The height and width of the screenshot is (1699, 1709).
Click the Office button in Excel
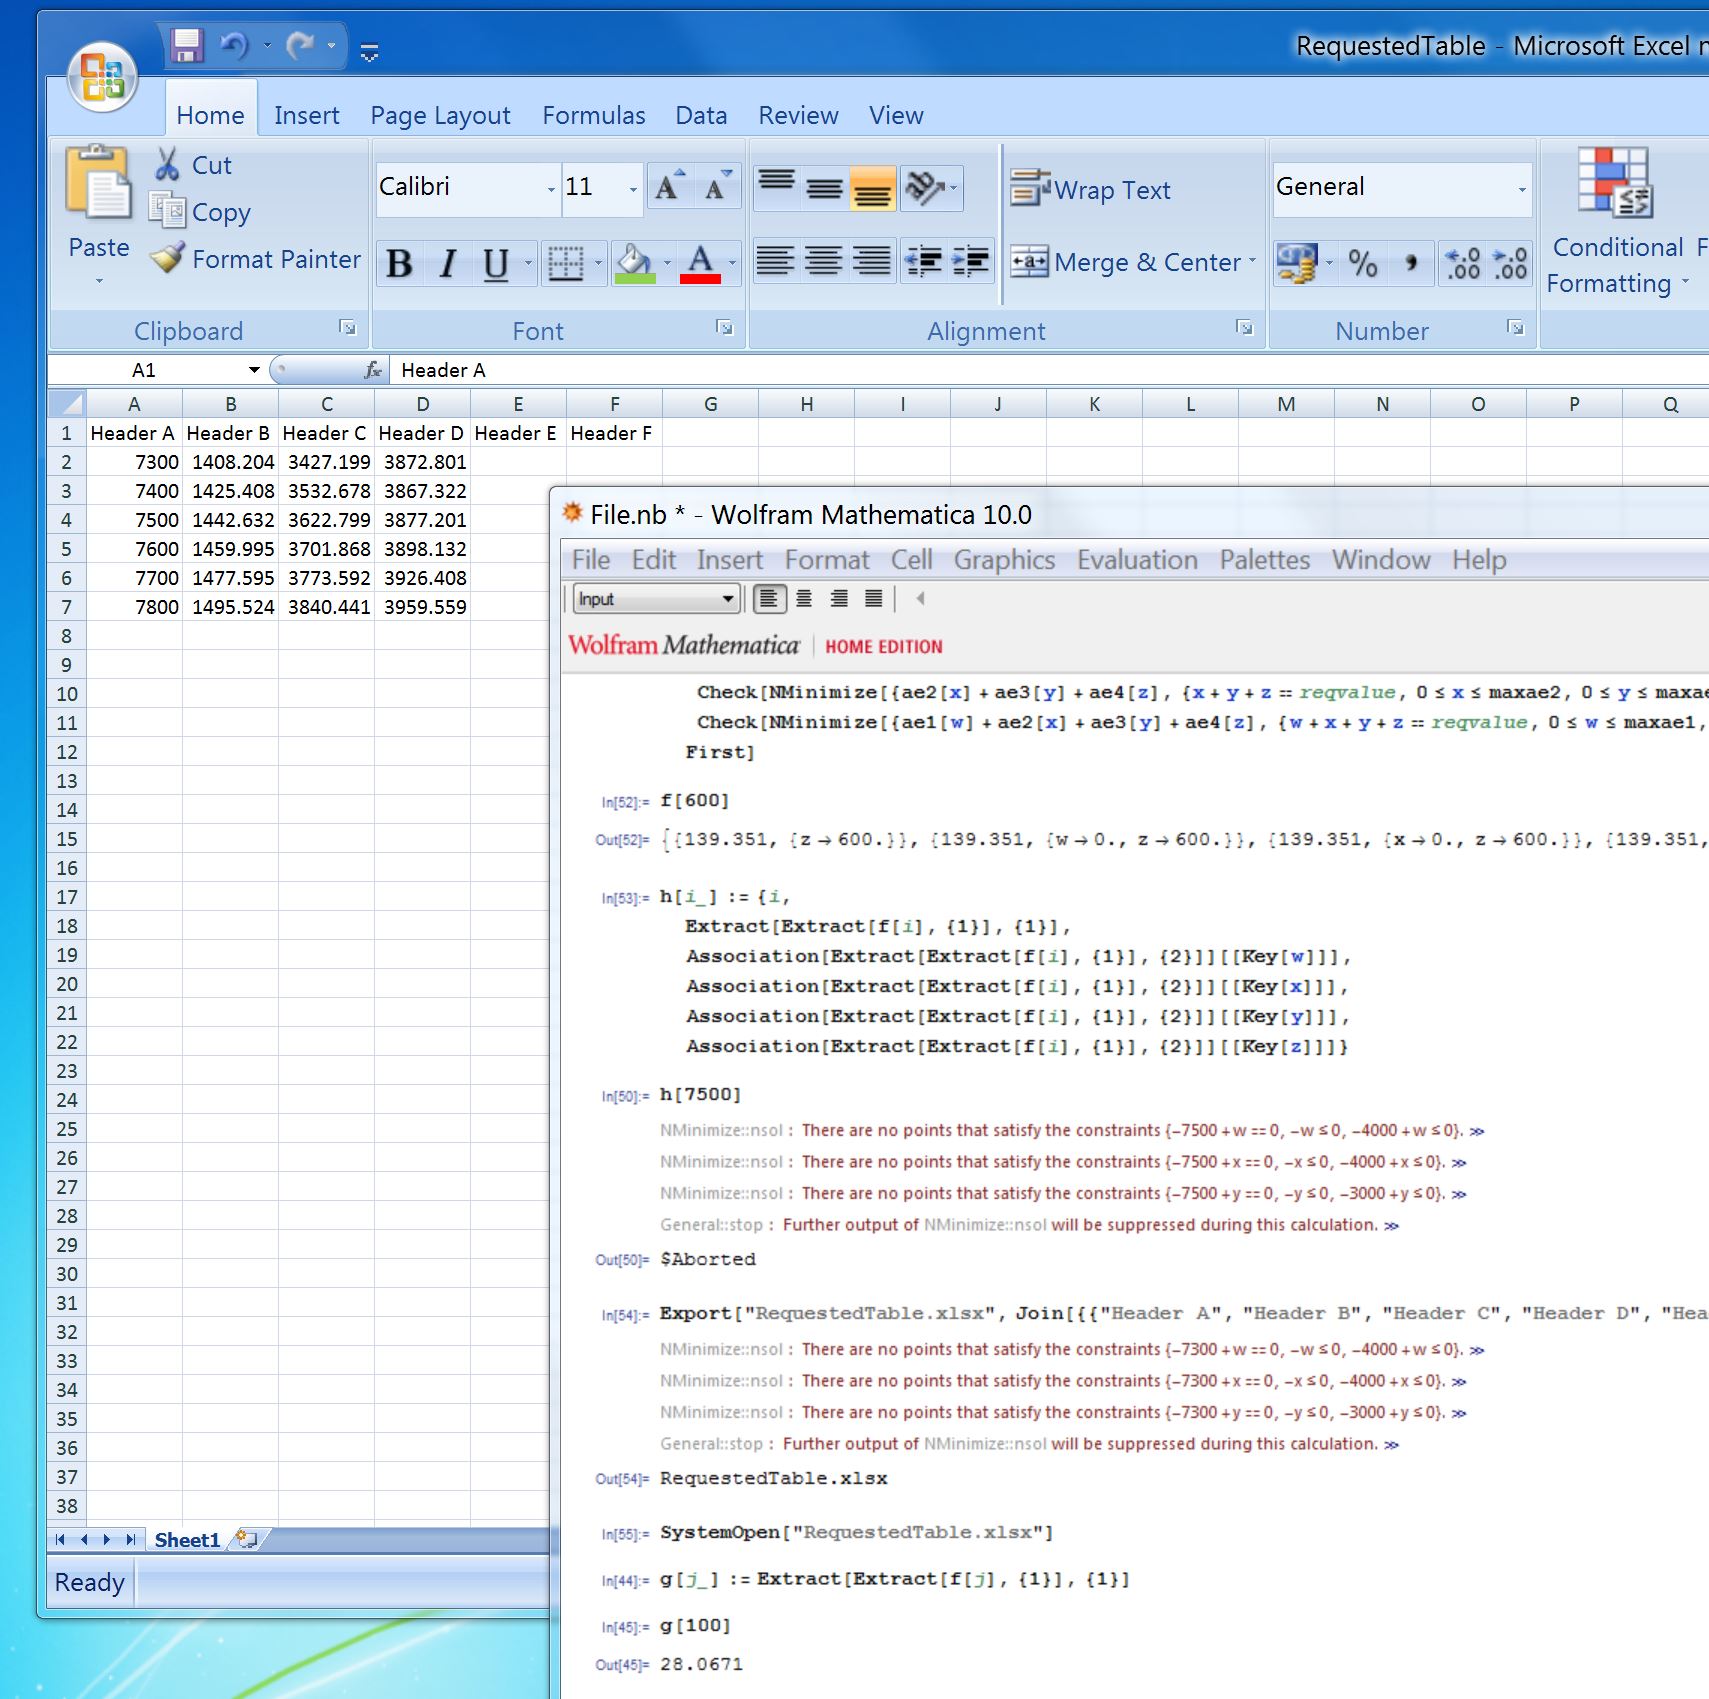tap(103, 78)
